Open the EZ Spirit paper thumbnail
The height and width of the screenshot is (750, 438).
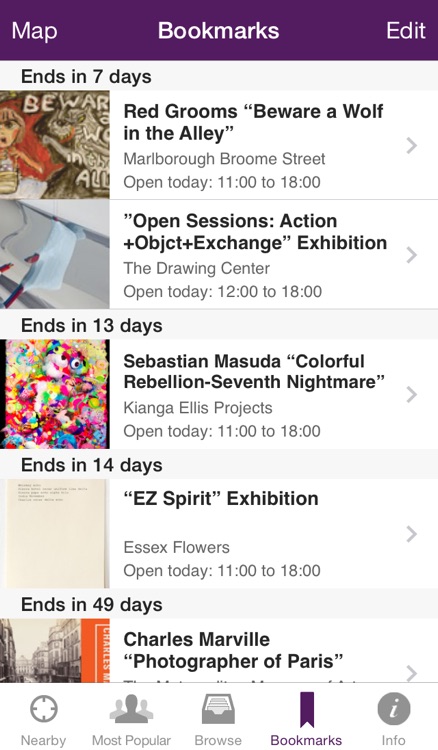pyautogui.click(x=55, y=533)
